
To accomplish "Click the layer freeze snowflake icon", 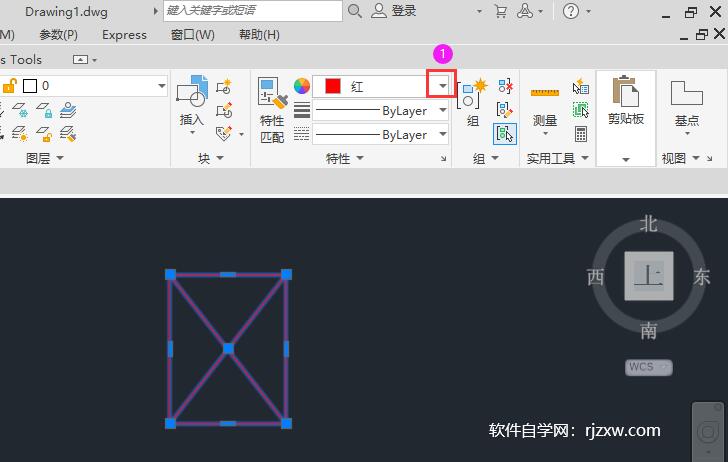I will point(20,111).
